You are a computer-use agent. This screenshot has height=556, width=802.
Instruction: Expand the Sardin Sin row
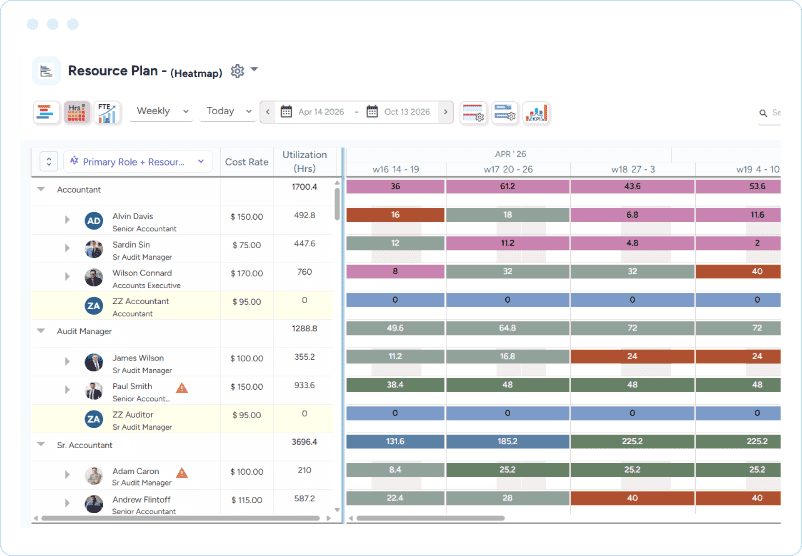[x=67, y=248]
